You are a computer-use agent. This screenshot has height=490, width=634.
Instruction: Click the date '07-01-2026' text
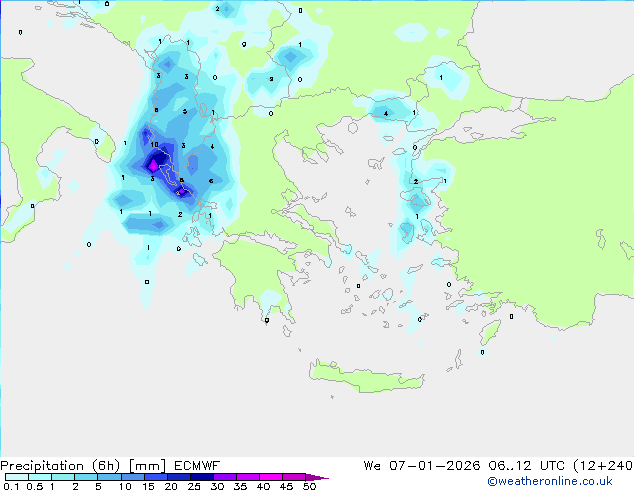pos(435,466)
